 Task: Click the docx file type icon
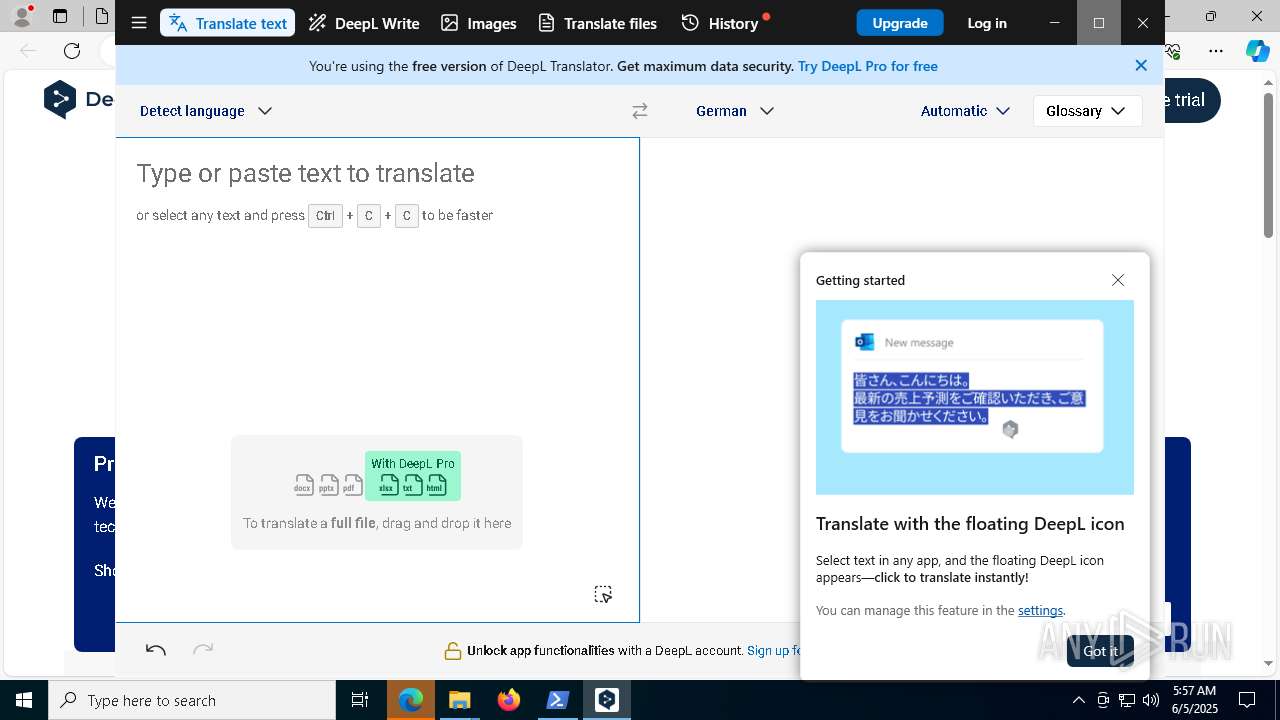(304, 485)
